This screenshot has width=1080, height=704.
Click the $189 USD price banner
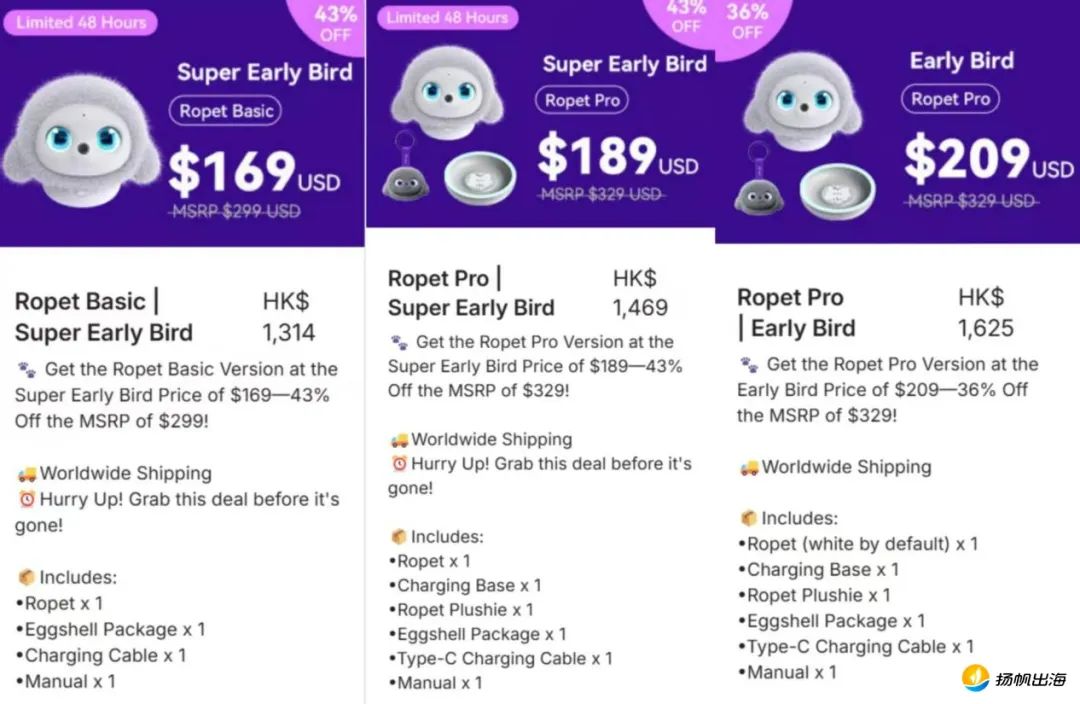click(x=617, y=156)
